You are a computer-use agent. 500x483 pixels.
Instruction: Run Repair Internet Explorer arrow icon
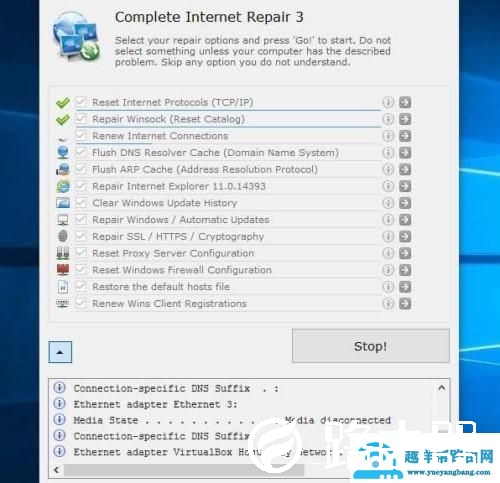(405, 186)
